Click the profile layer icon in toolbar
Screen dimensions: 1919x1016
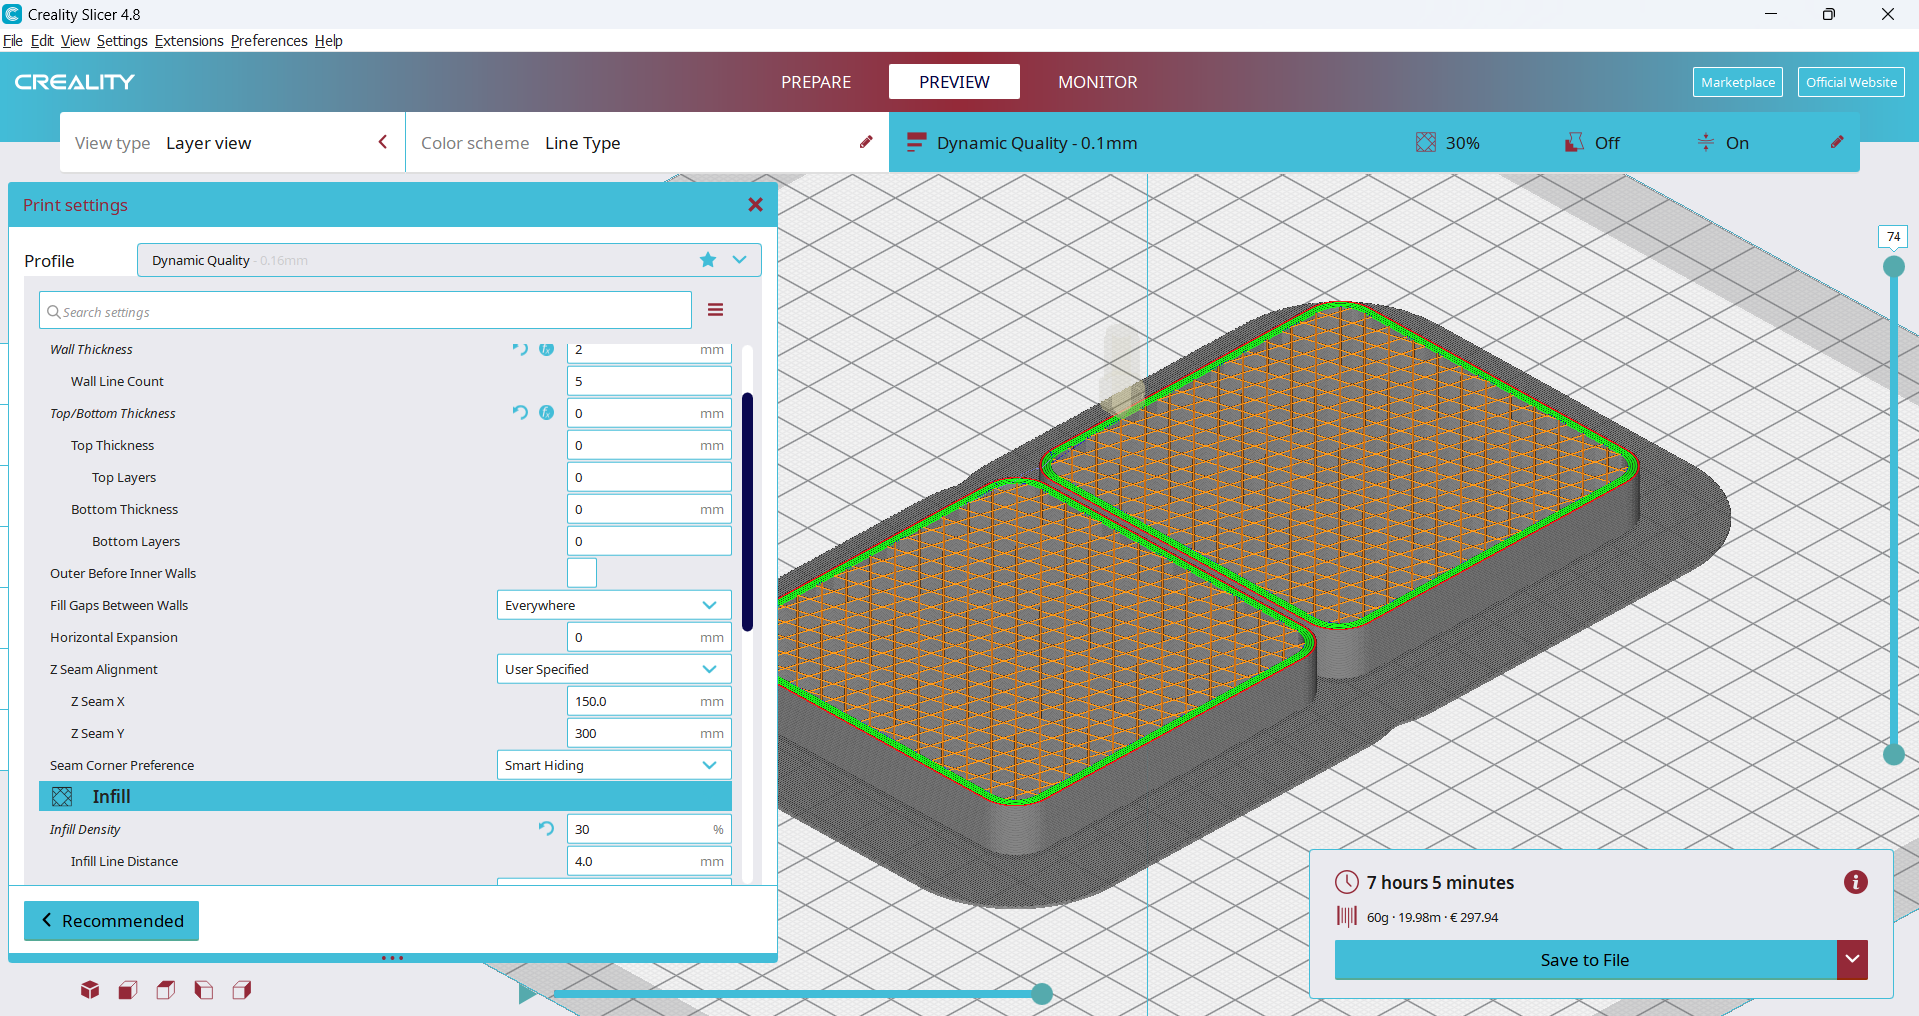pos(916,142)
